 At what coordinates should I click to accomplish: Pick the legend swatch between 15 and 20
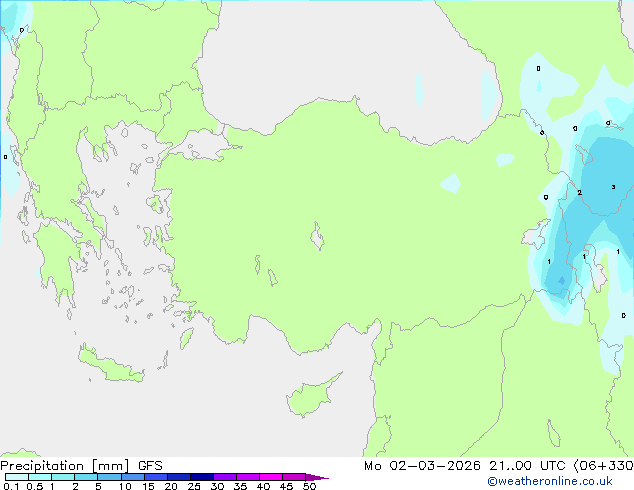(x=156, y=477)
